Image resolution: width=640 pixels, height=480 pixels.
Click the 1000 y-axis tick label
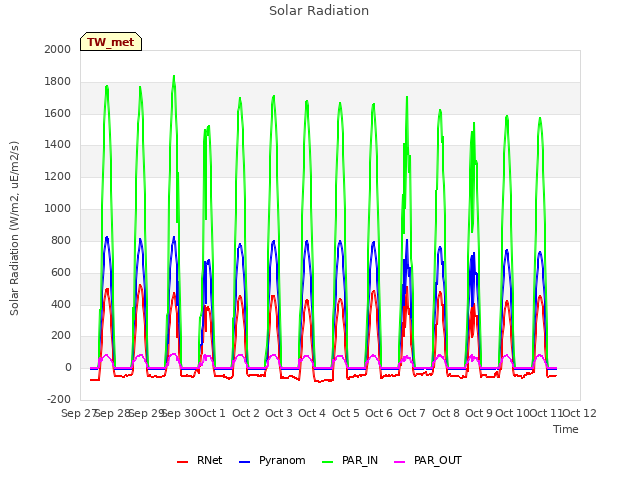click(x=58, y=209)
